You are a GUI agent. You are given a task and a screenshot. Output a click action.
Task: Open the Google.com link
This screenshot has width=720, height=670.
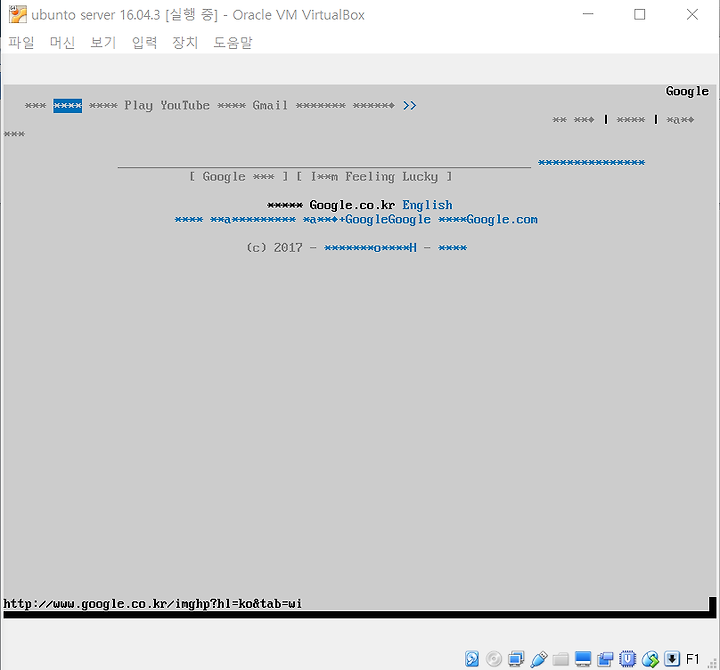(502, 220)
